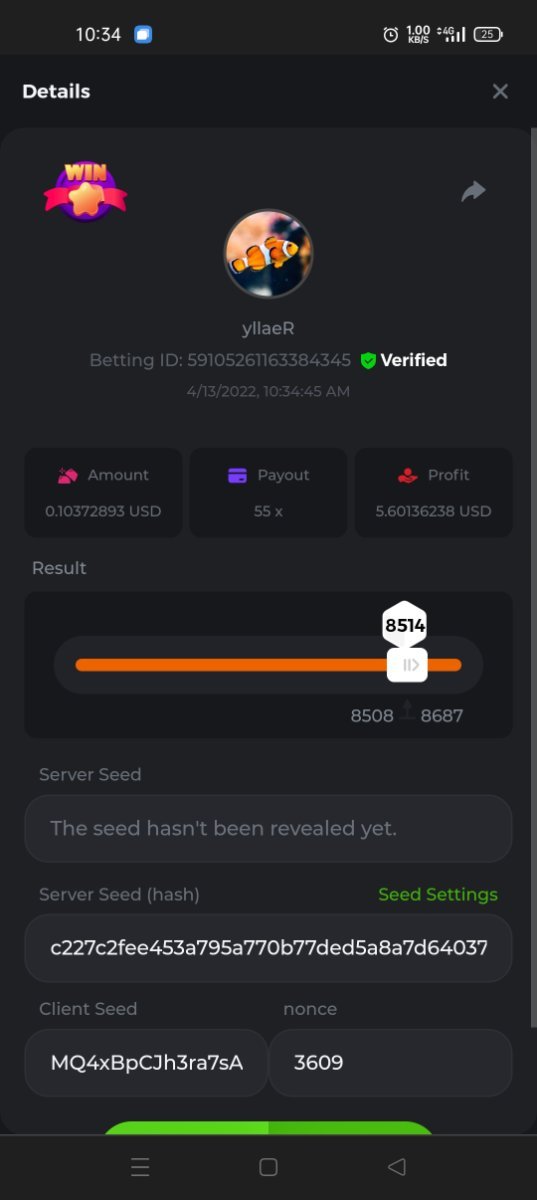
Task: Tap the green button at bottom
Action: (268, 1128)
